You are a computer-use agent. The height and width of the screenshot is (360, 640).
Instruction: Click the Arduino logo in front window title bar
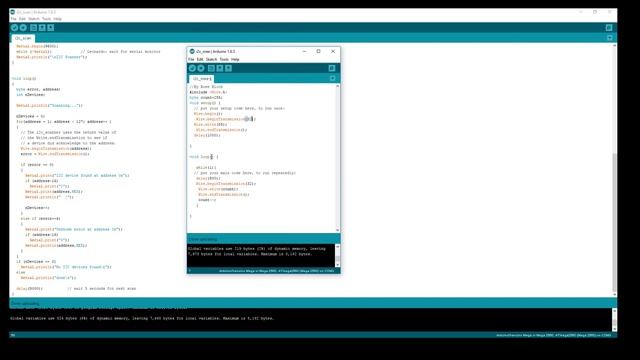click(192, 51)
